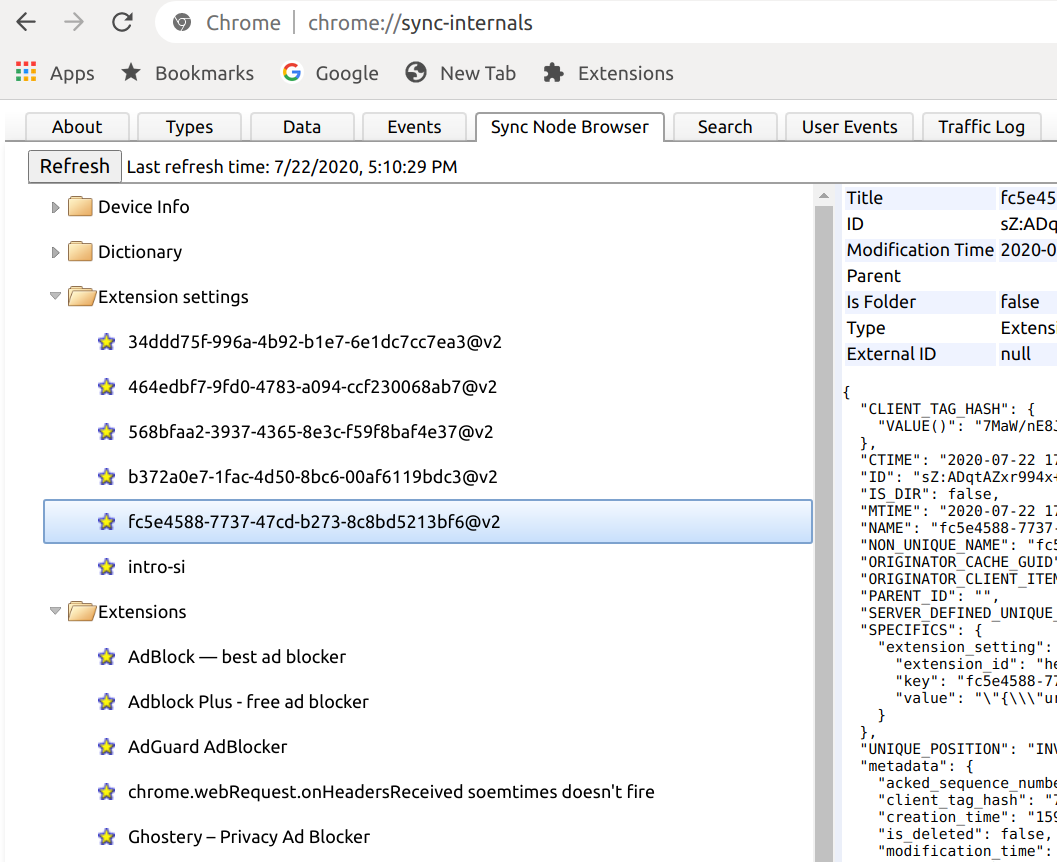
Task: Open the Apps grid icon on bookmarks bar
Action: point(25,71)
